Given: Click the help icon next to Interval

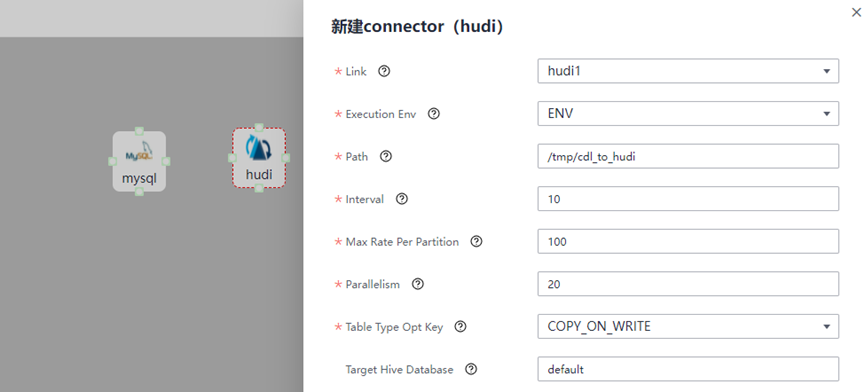Looking at the screenshot, I should tap(402, 199).
